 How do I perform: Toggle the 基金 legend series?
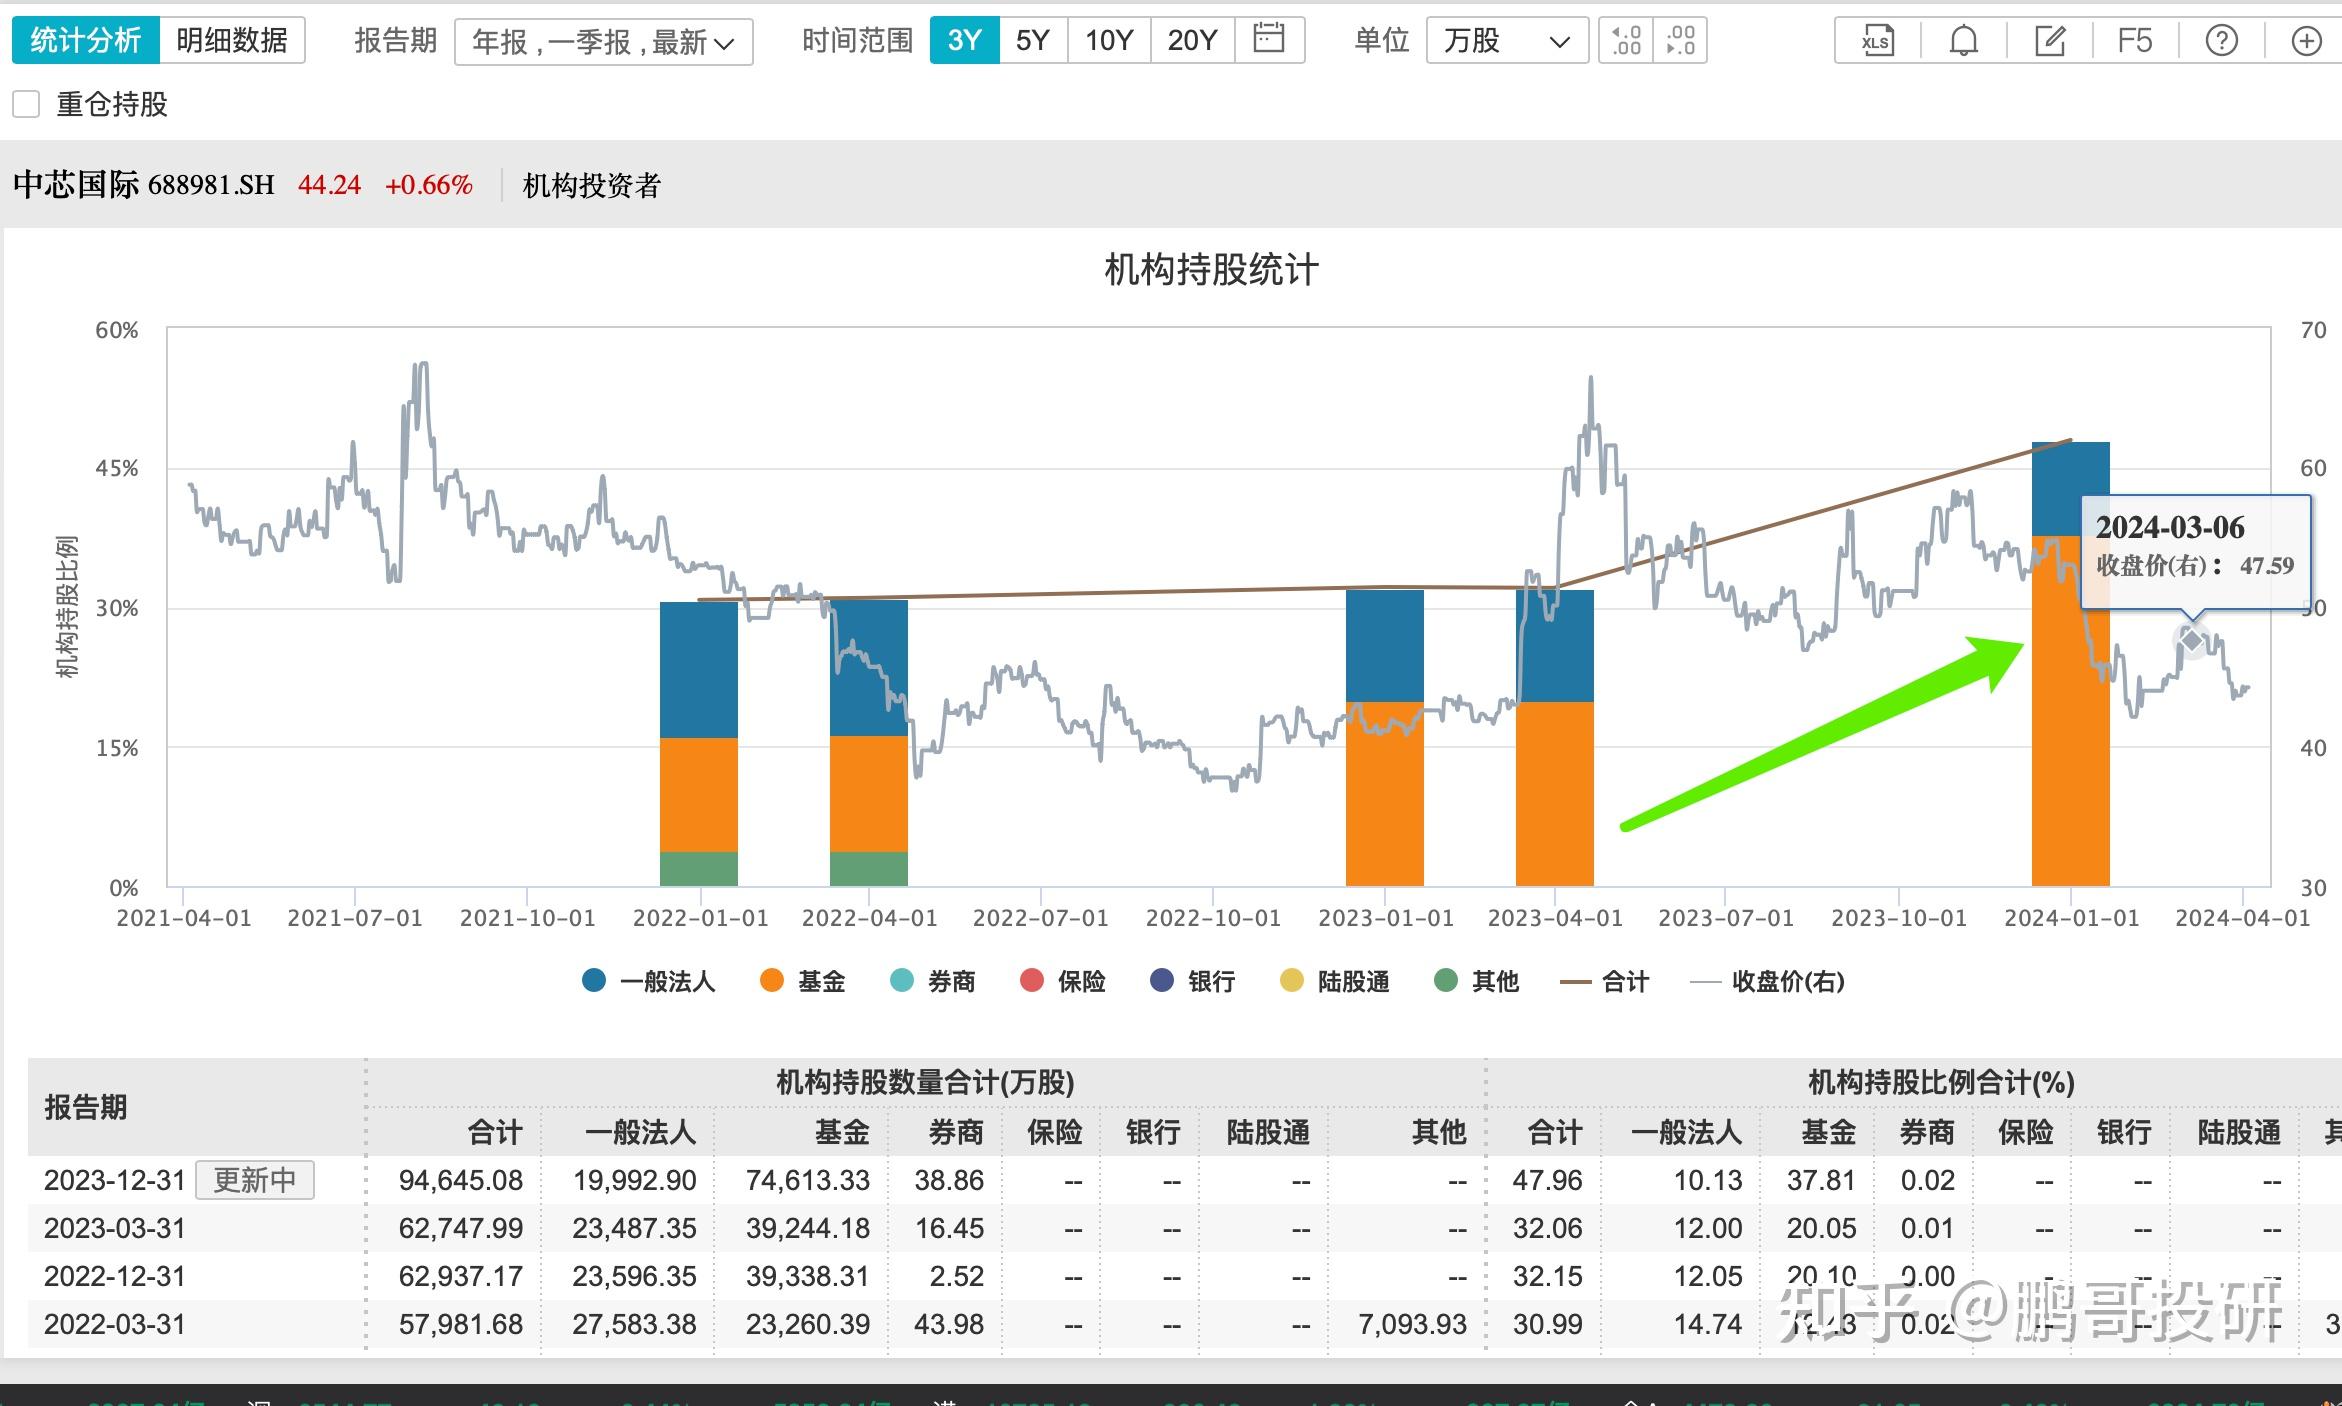pyautogui.click(x=803, y=982)
